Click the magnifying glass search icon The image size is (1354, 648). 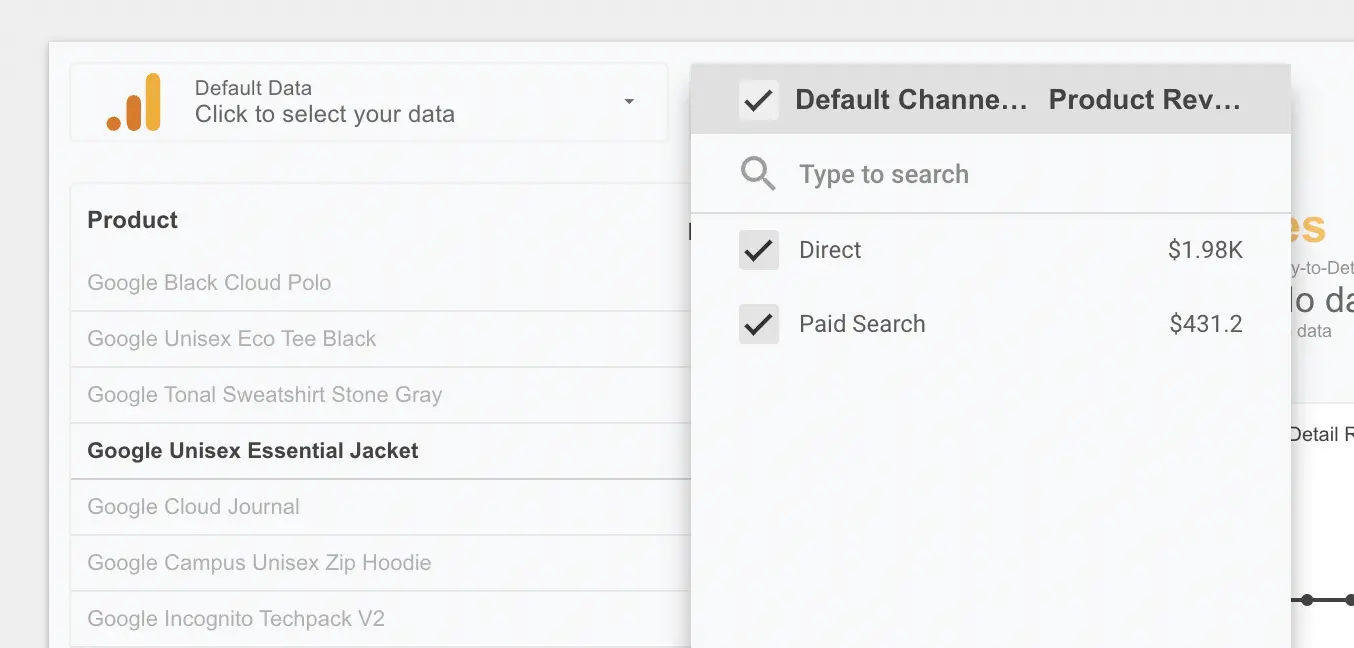[x=758, y=174]
